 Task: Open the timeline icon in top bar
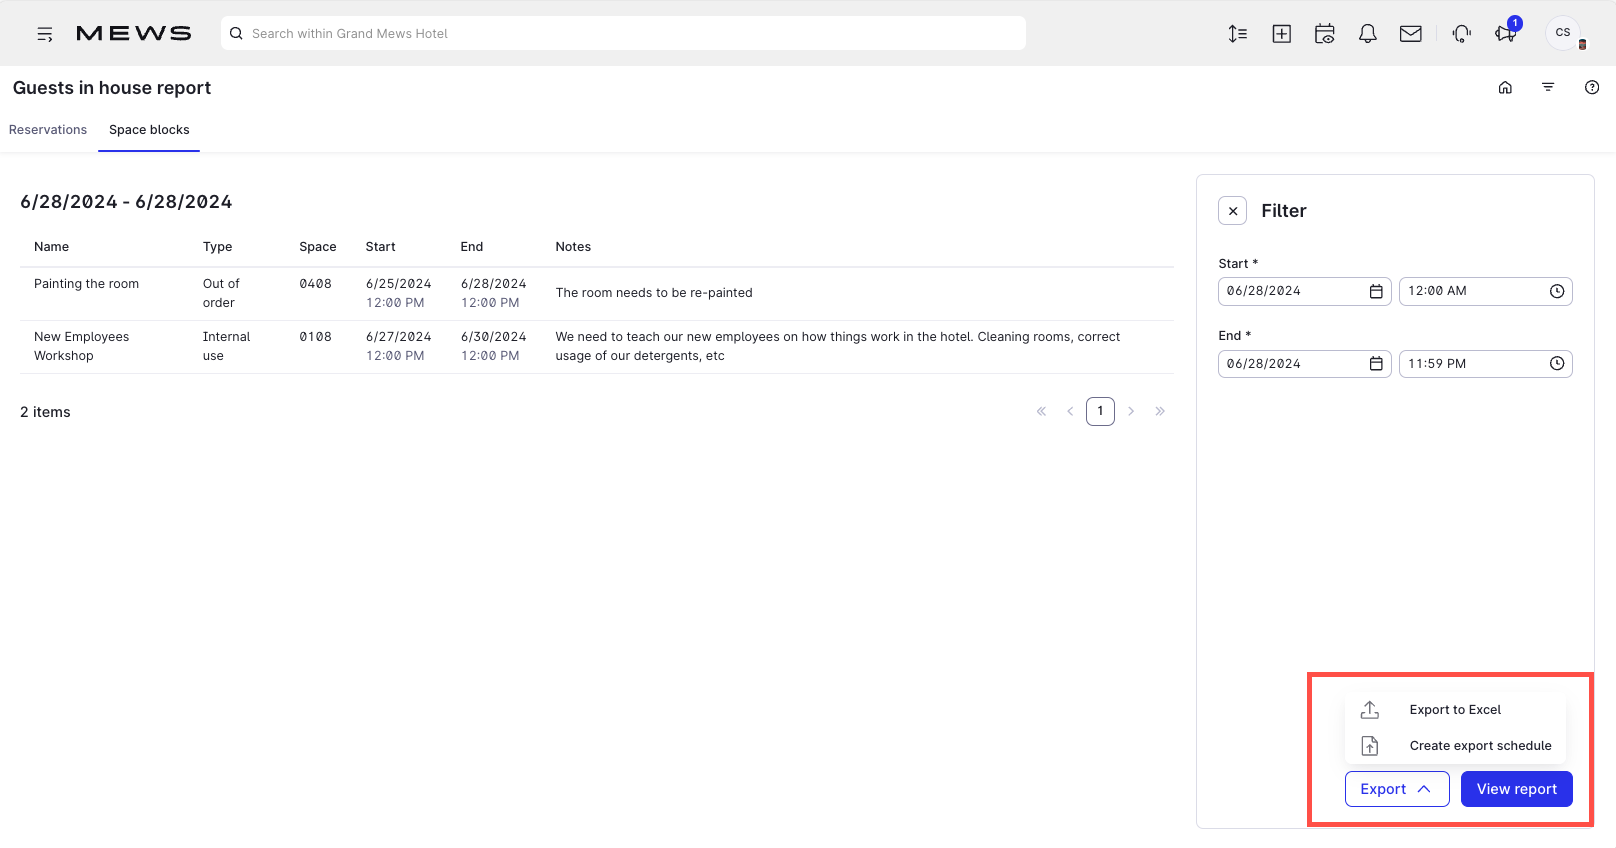coord(1237,34)
